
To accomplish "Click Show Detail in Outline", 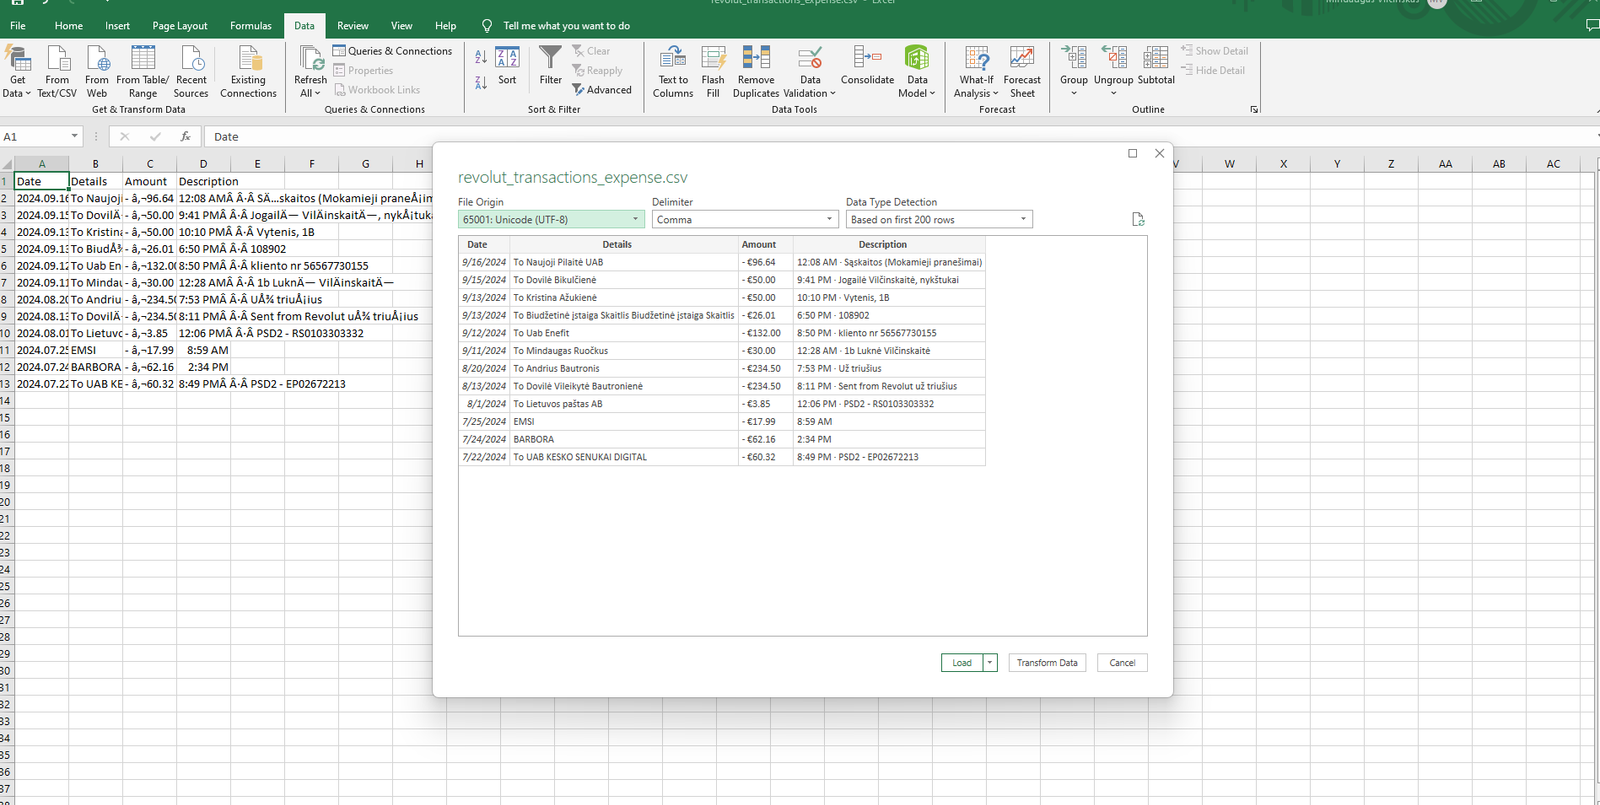I will (x=1214, y=51).
